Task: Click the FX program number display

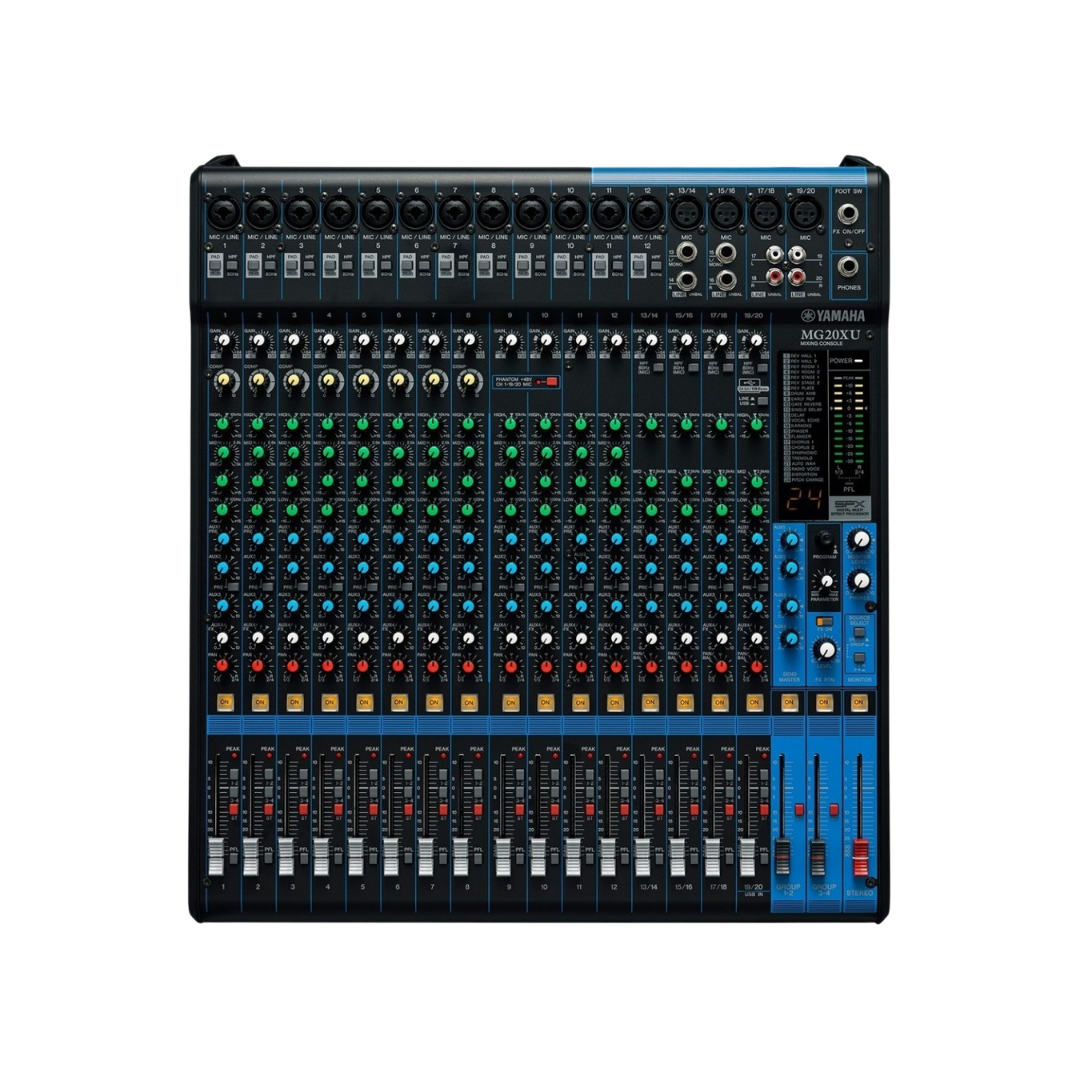Action: 797,504
